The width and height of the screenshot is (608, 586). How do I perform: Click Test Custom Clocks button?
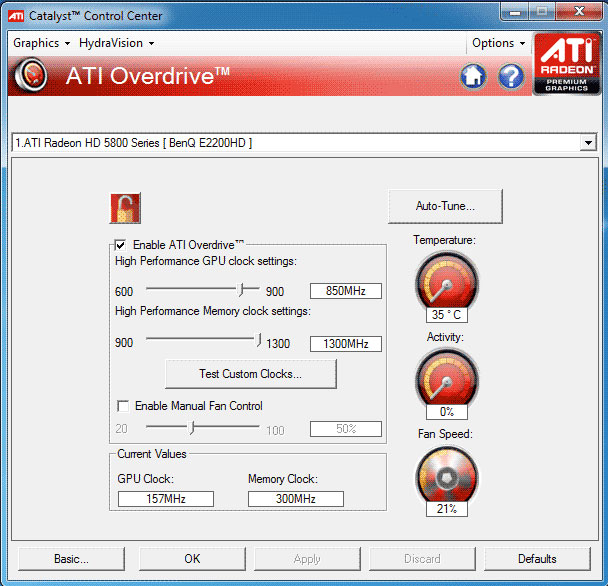tap(250, 373)
